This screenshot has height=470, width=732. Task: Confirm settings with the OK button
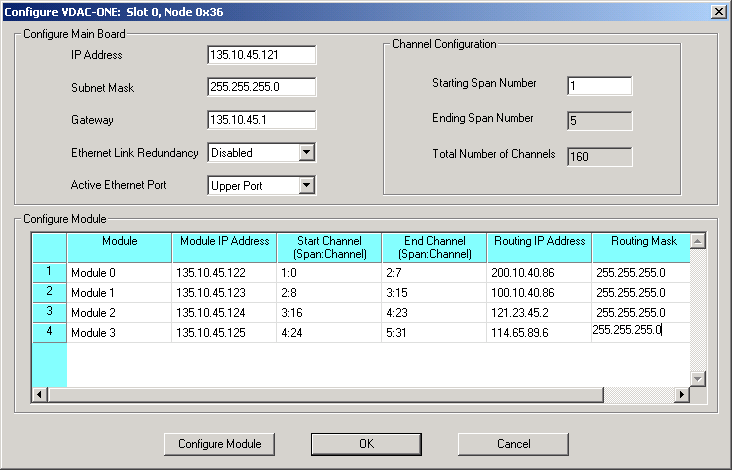pos(366,444)
